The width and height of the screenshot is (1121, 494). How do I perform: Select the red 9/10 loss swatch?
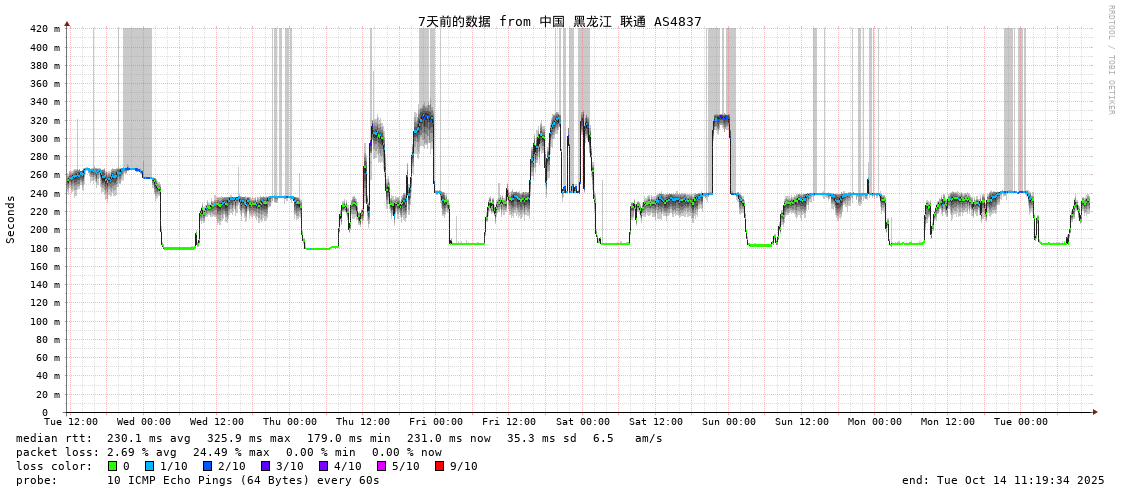439,466
